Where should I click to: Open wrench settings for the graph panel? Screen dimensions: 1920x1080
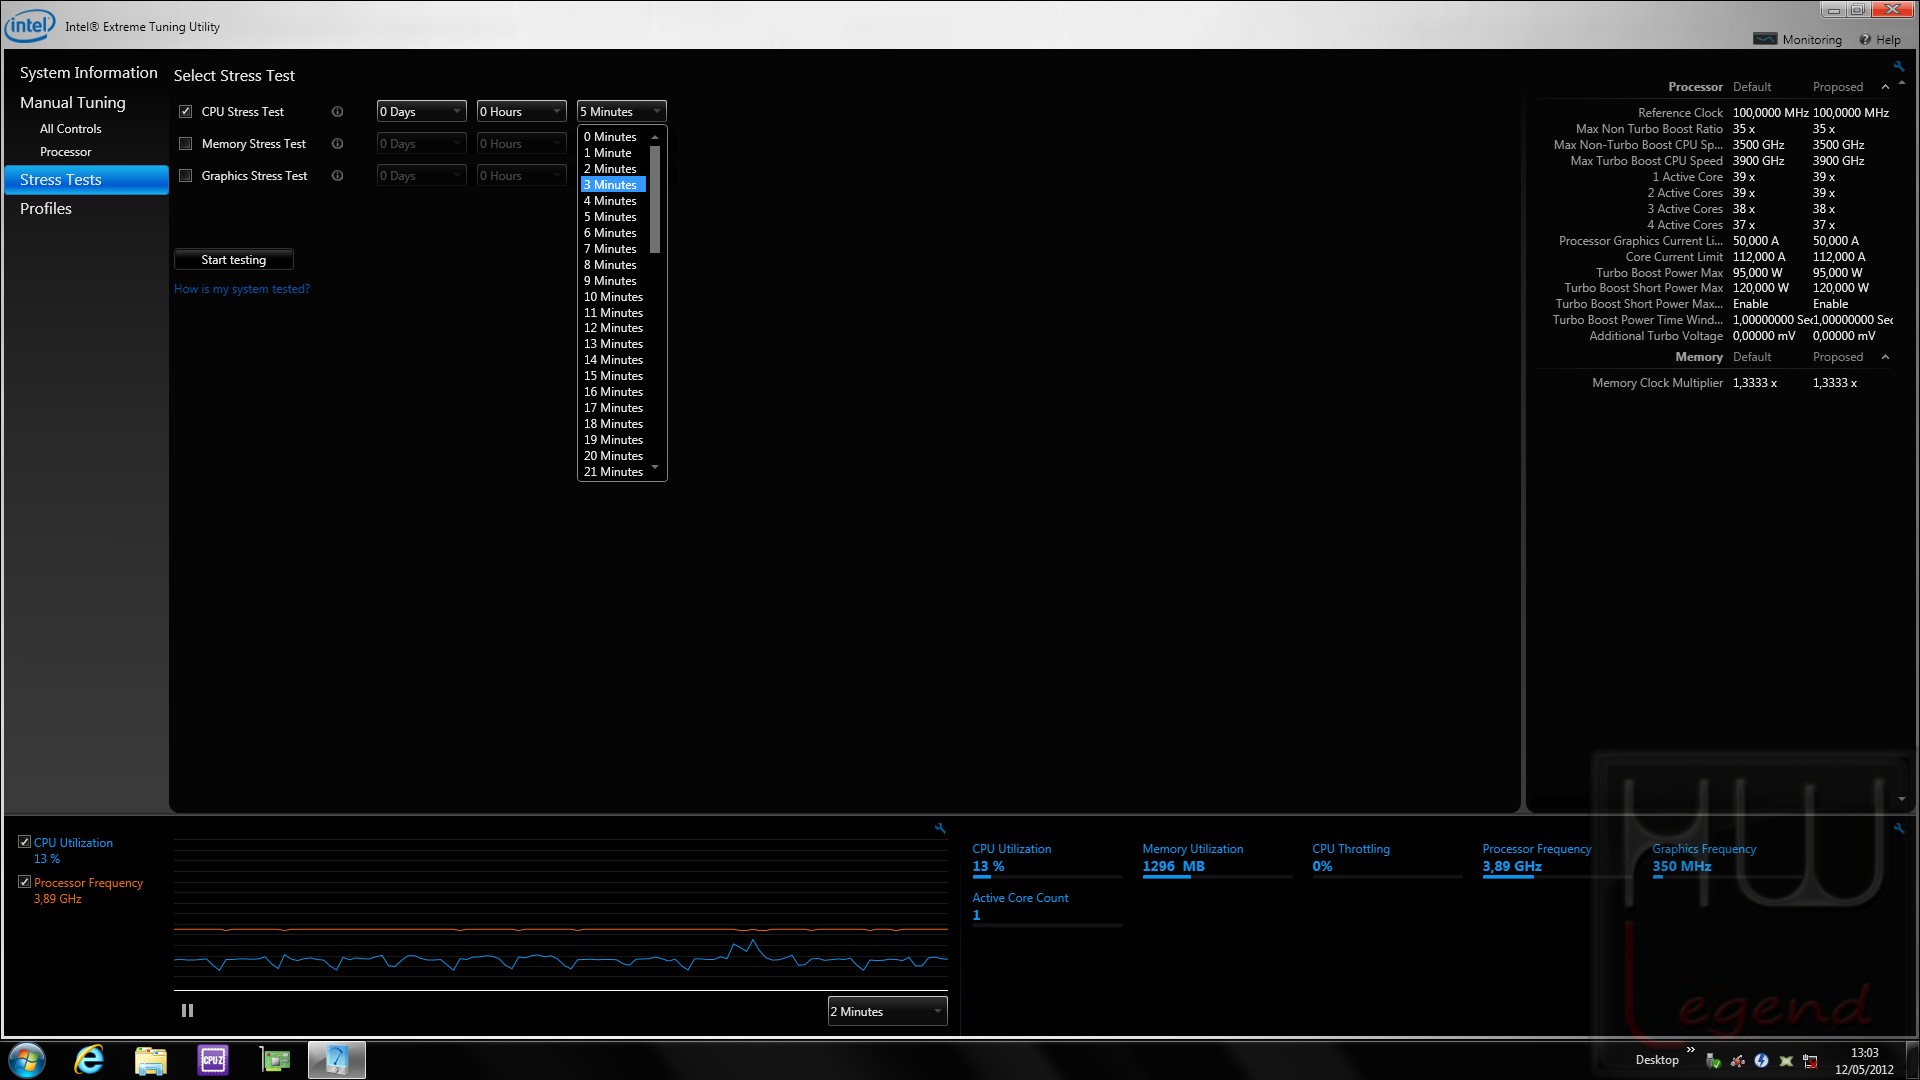(940, 828)
